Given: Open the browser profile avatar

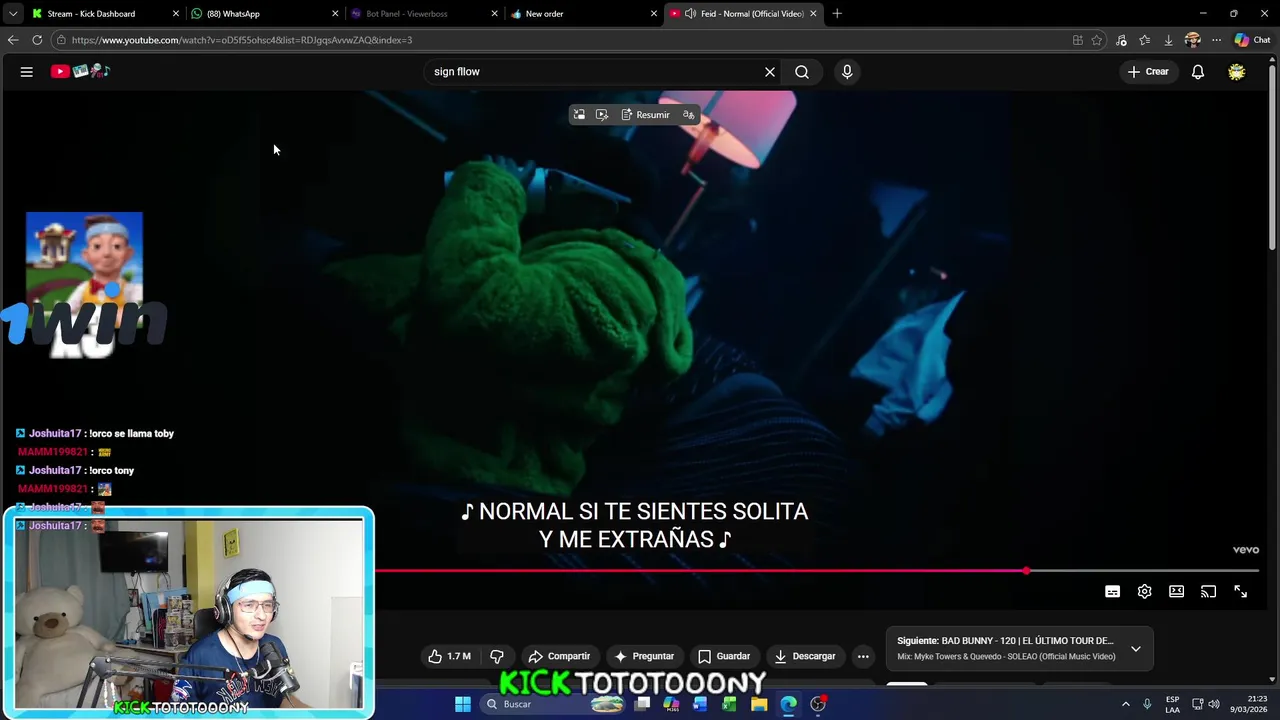Looking at the screenshot, I should [1192, 40].
